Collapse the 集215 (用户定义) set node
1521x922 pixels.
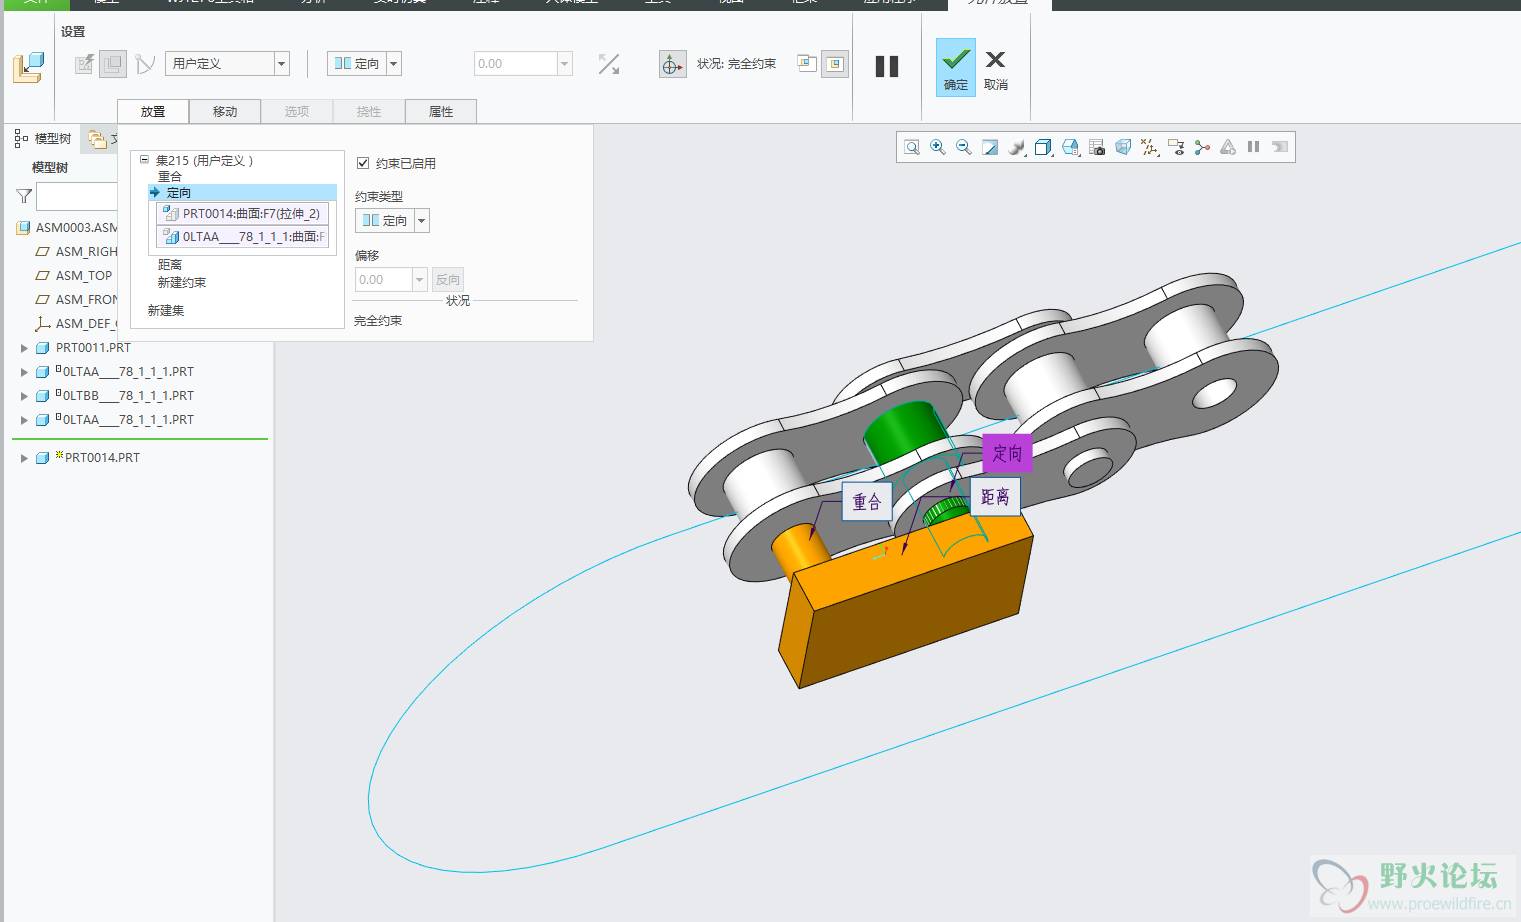144,160
